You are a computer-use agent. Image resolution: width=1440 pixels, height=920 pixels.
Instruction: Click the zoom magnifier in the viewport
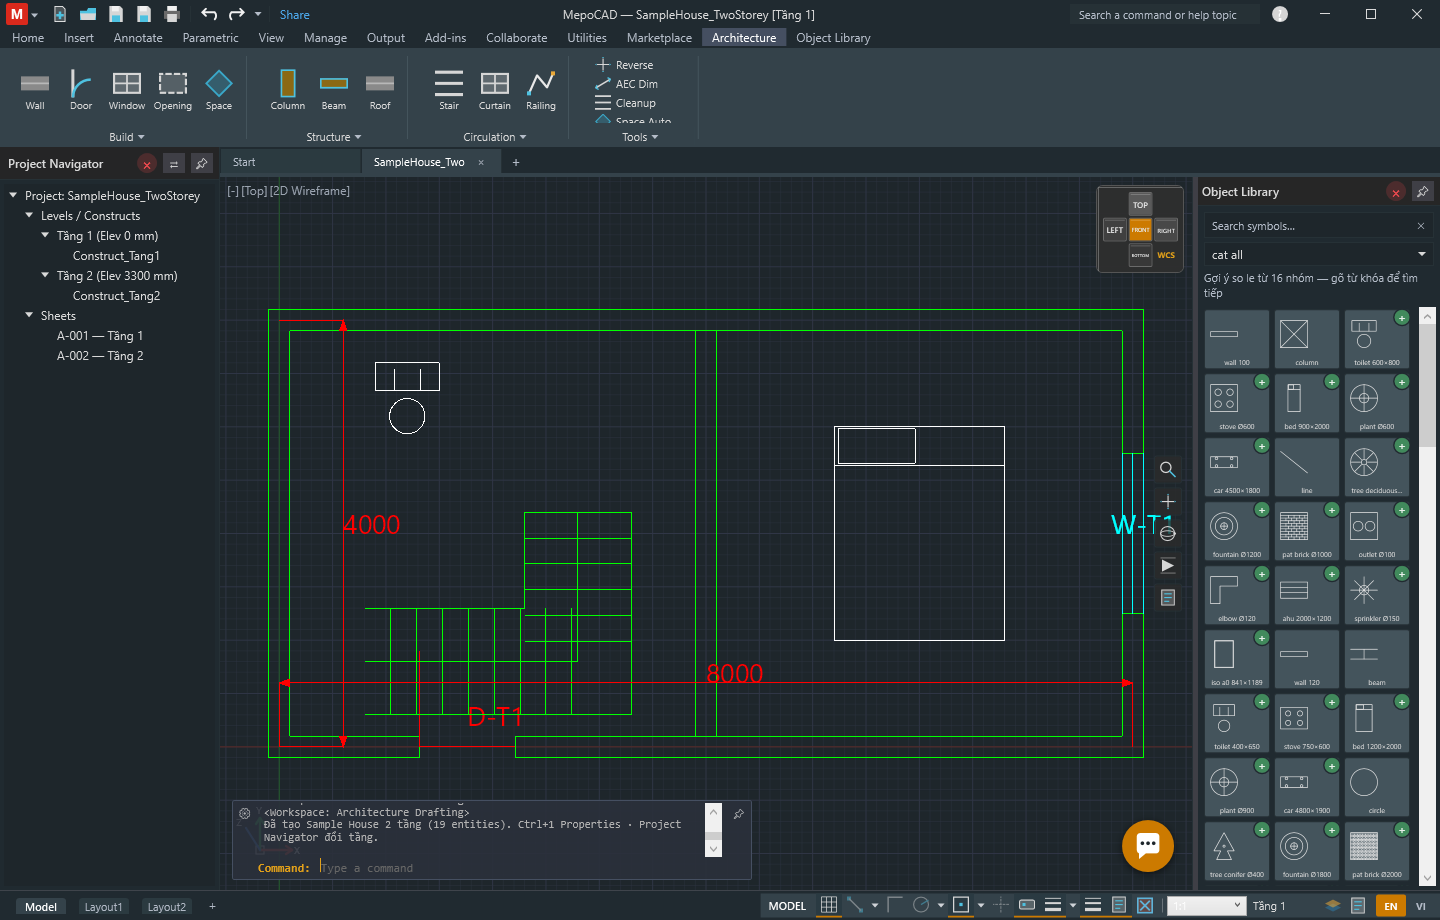1167,469
